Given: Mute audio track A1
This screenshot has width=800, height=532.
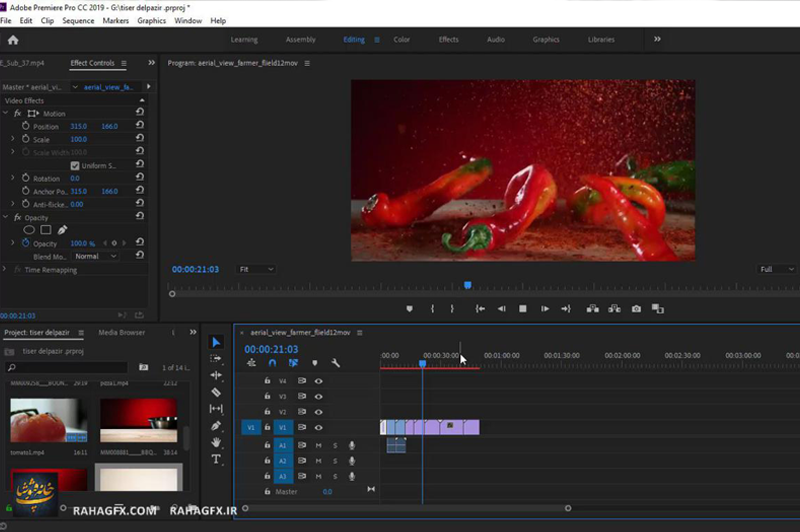Looking at the screenshot, I should (318, 445).
